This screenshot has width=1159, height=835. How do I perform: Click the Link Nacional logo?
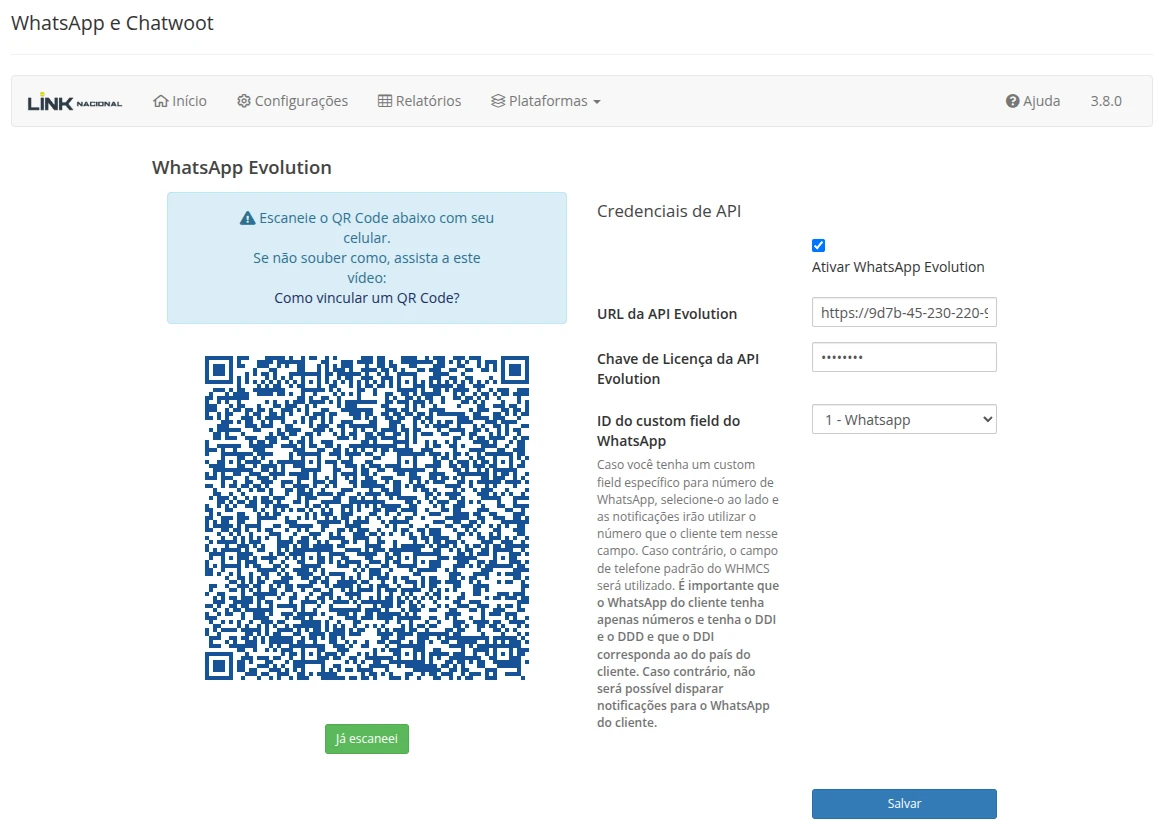click(x=74, y=102)
